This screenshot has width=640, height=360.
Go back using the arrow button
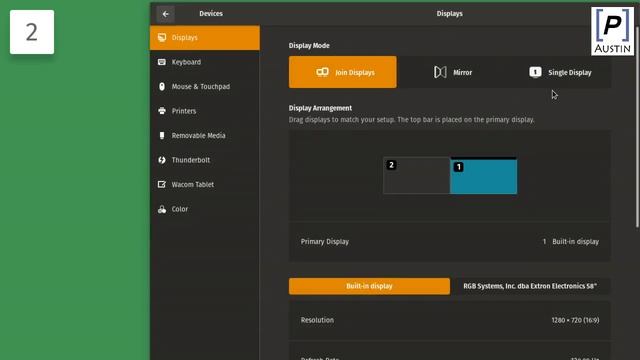pyautogui.click(x=165, y=14)
